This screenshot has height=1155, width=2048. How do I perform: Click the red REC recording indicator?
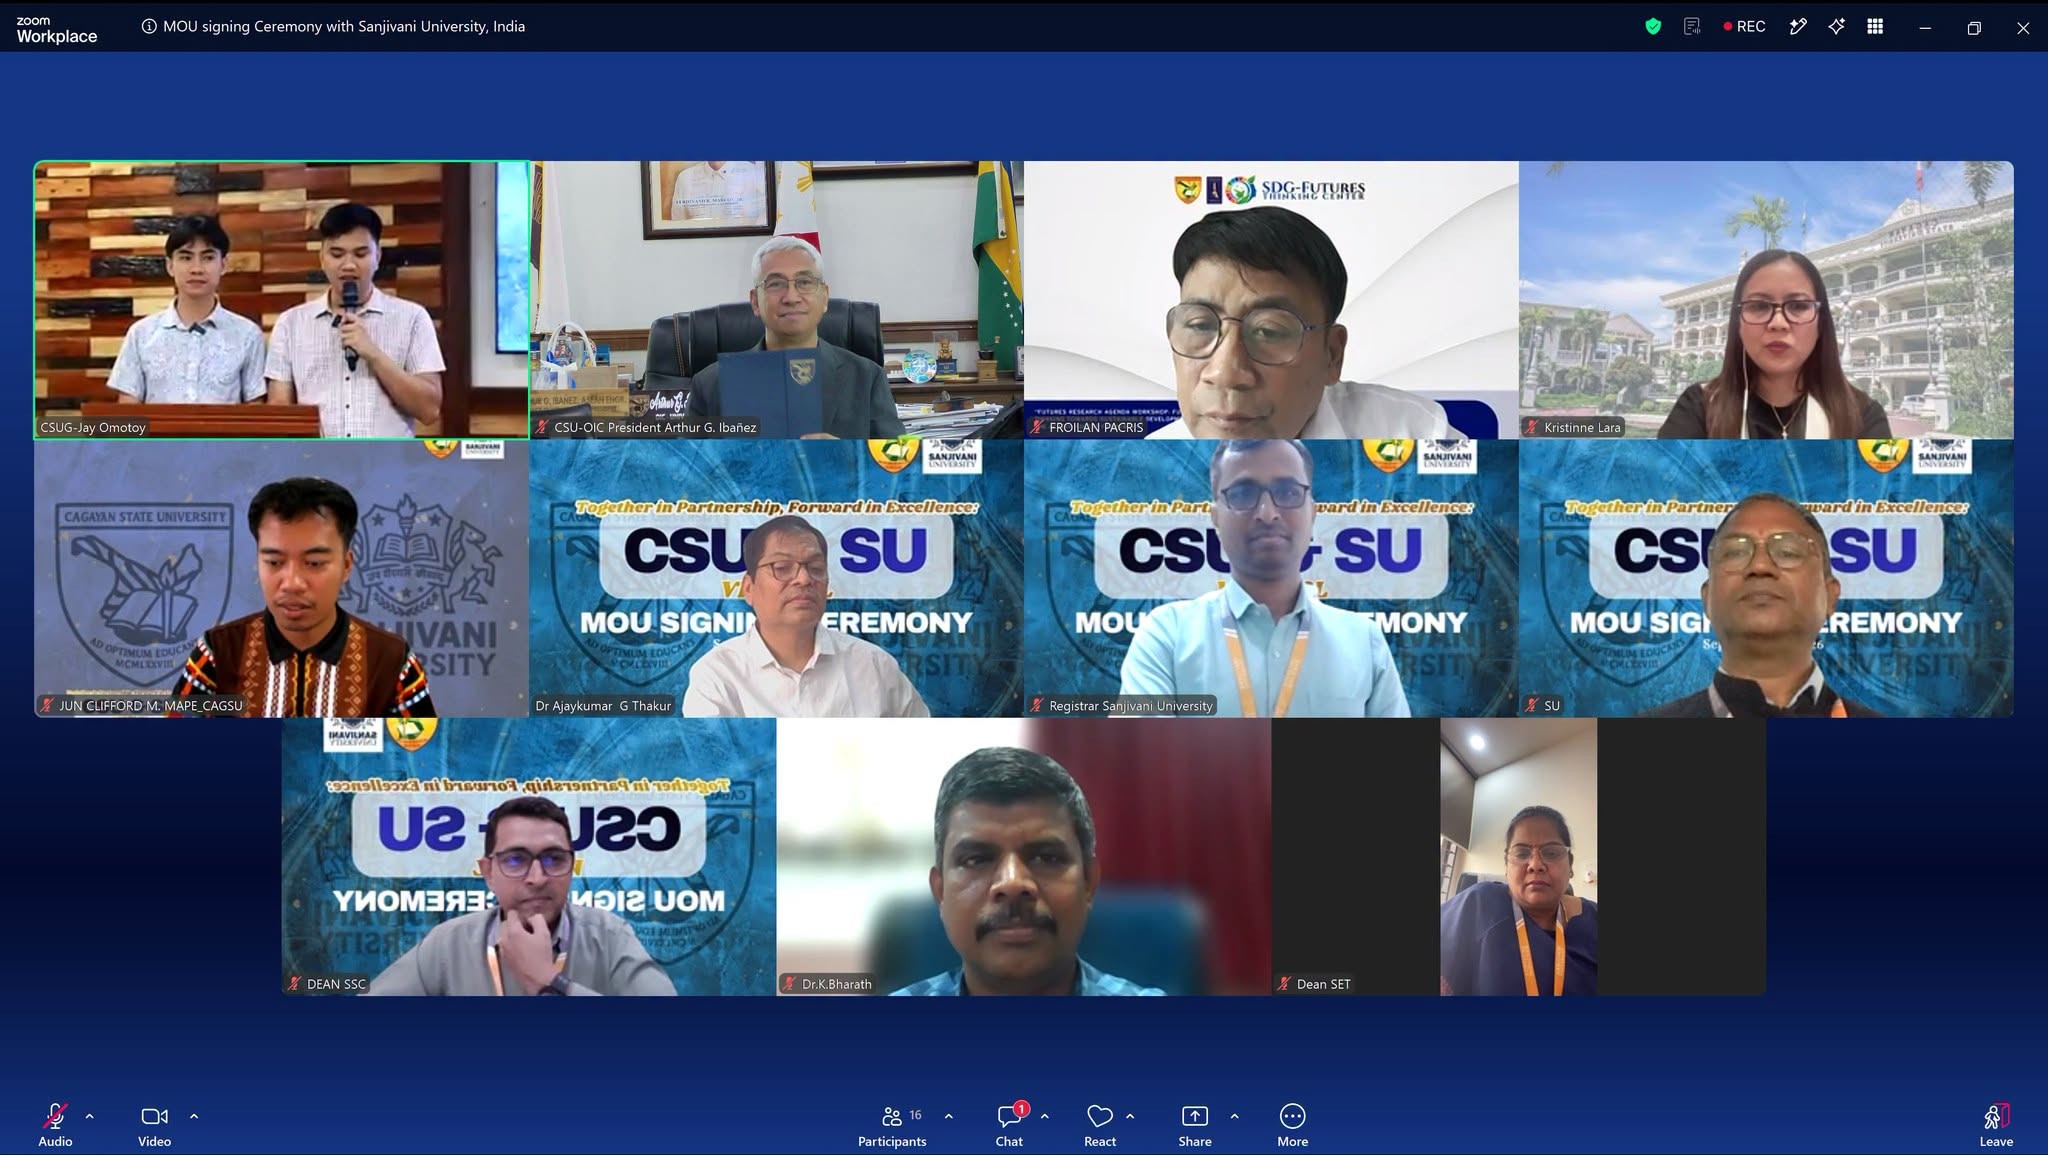[x=1745, y=27]
